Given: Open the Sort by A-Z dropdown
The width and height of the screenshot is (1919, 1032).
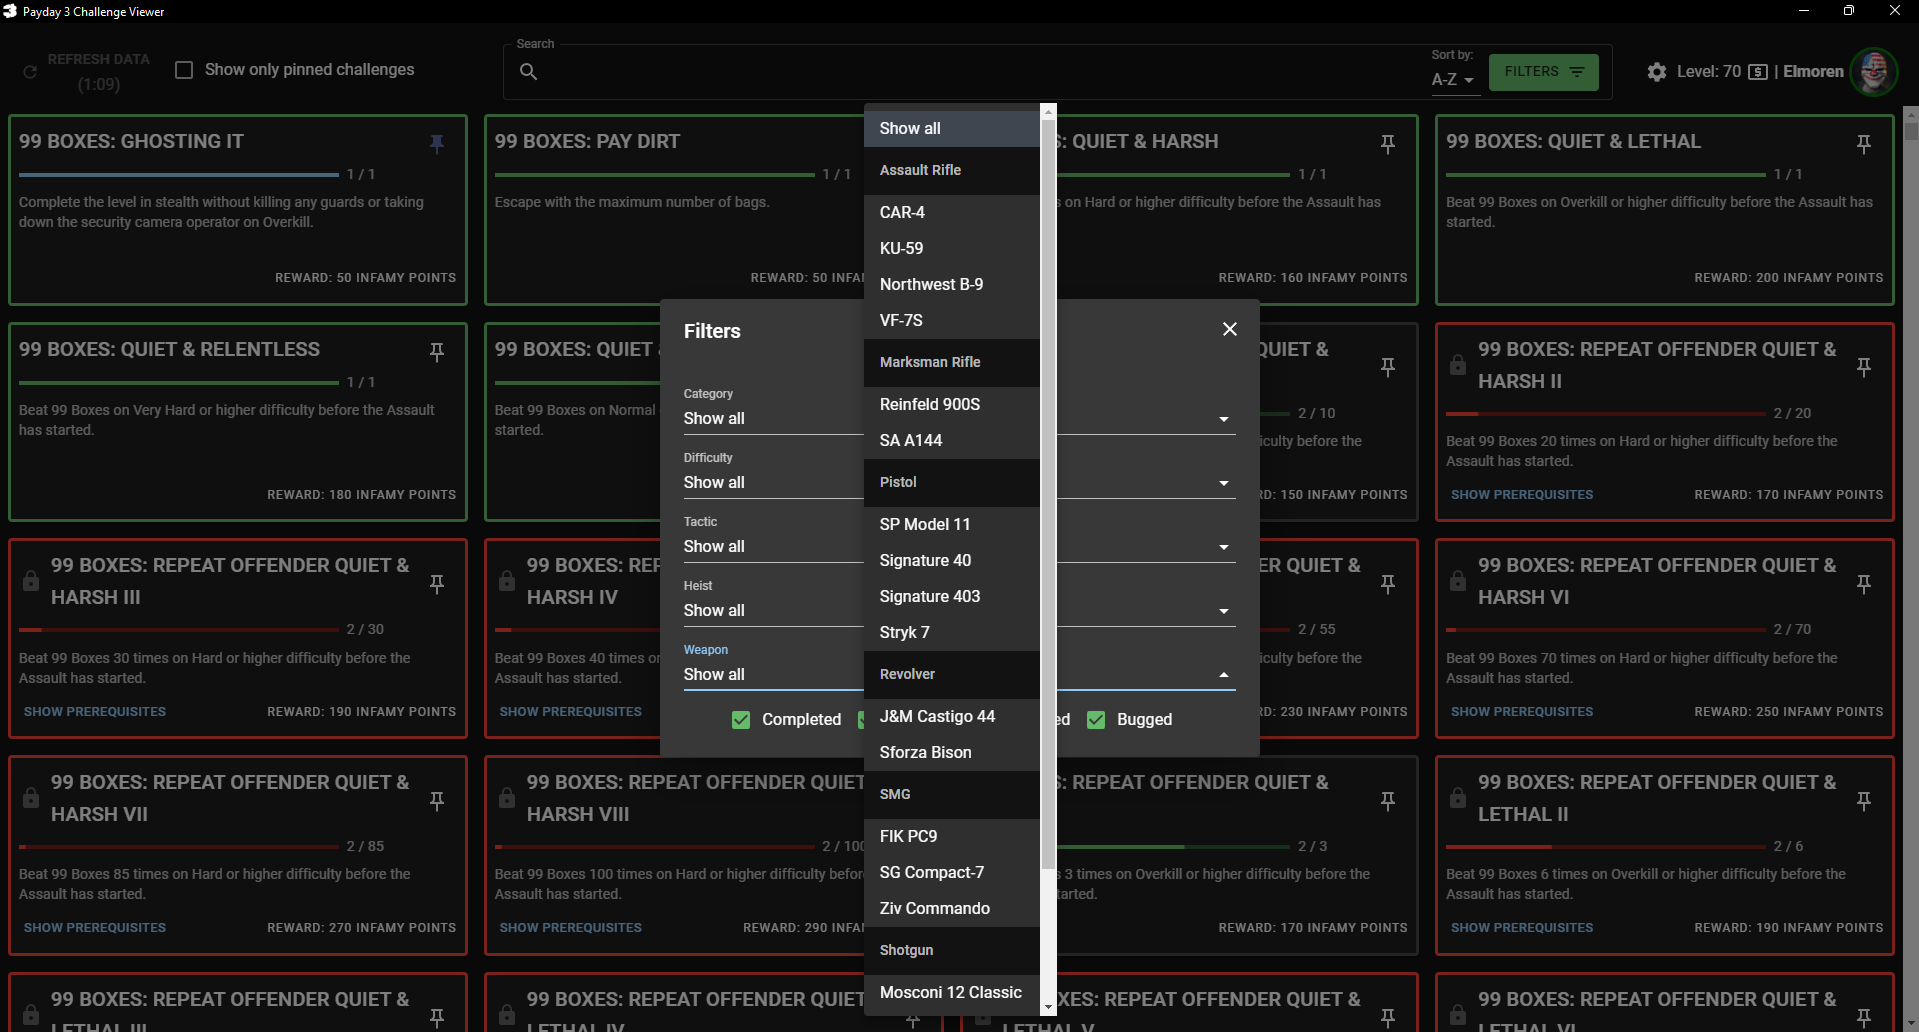Looking at the screenshot, I should click(x=1453, y=80).
